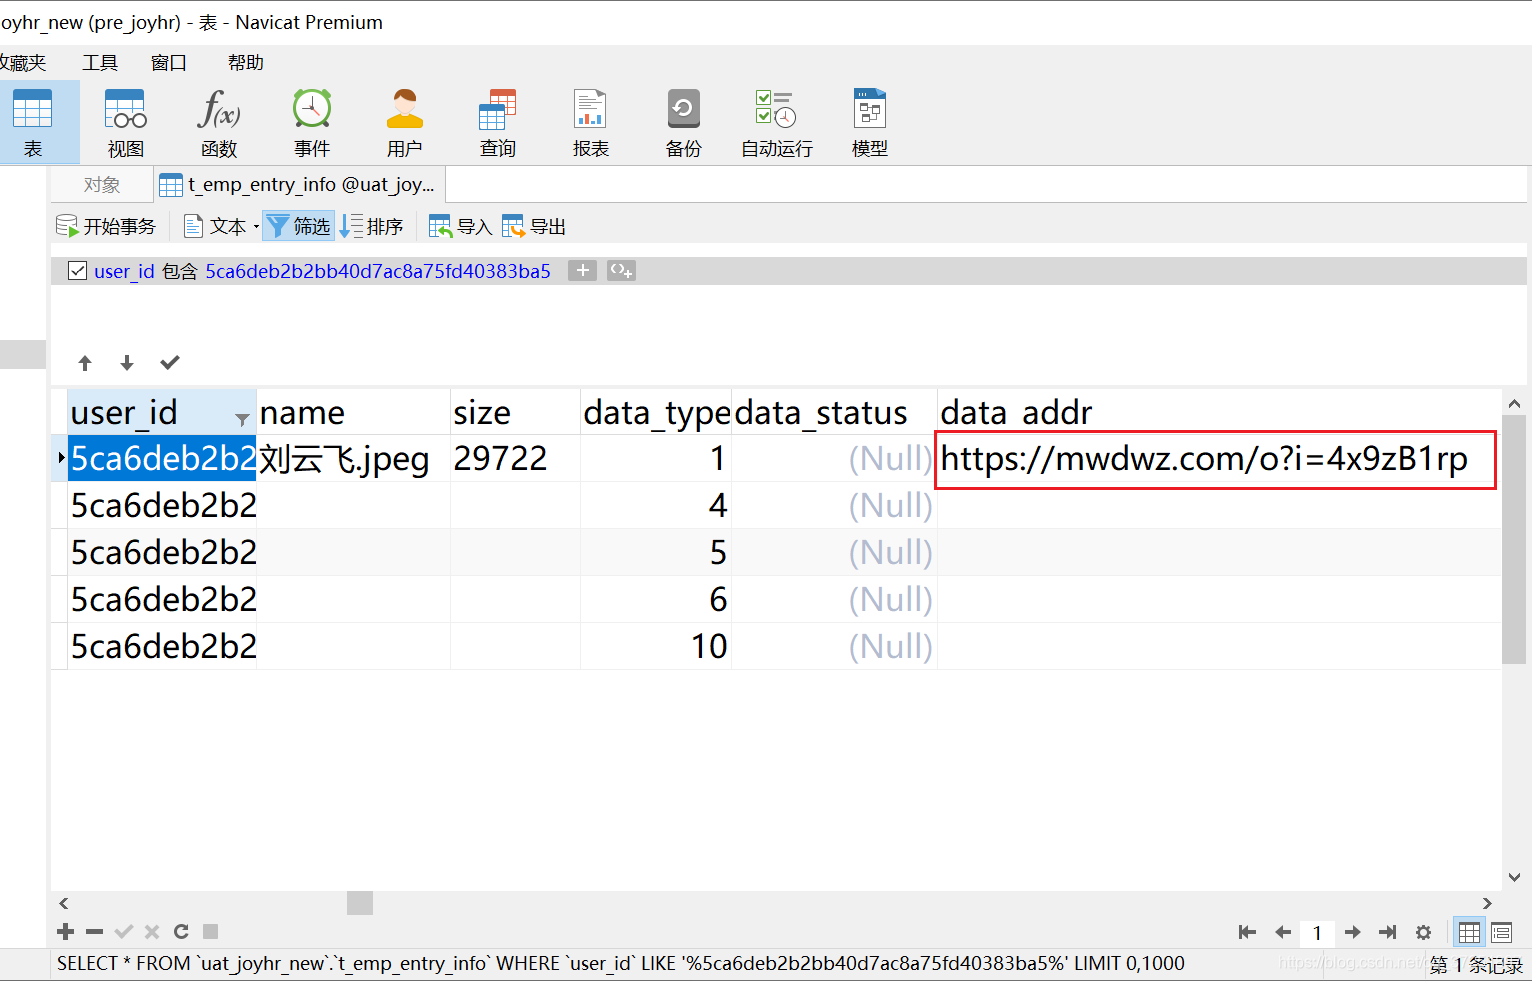1532x981 pixels.
Task: Refresh the table data
Action: coord(181,932)
